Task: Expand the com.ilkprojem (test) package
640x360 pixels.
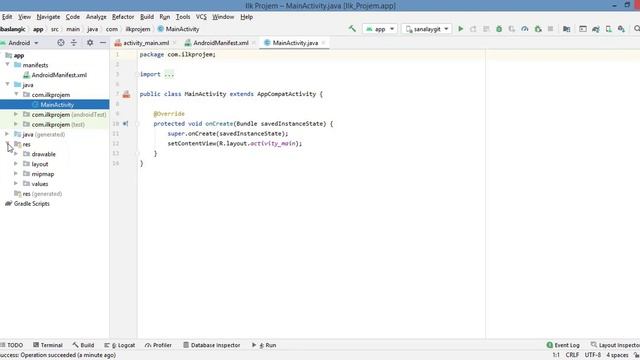Action: tap(16, 124)
